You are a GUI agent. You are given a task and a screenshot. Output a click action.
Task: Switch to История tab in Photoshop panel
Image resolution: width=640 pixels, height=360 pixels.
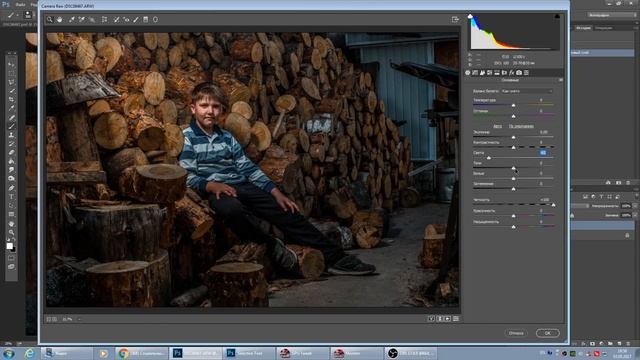pyautogui.click(x=584, y=28)
